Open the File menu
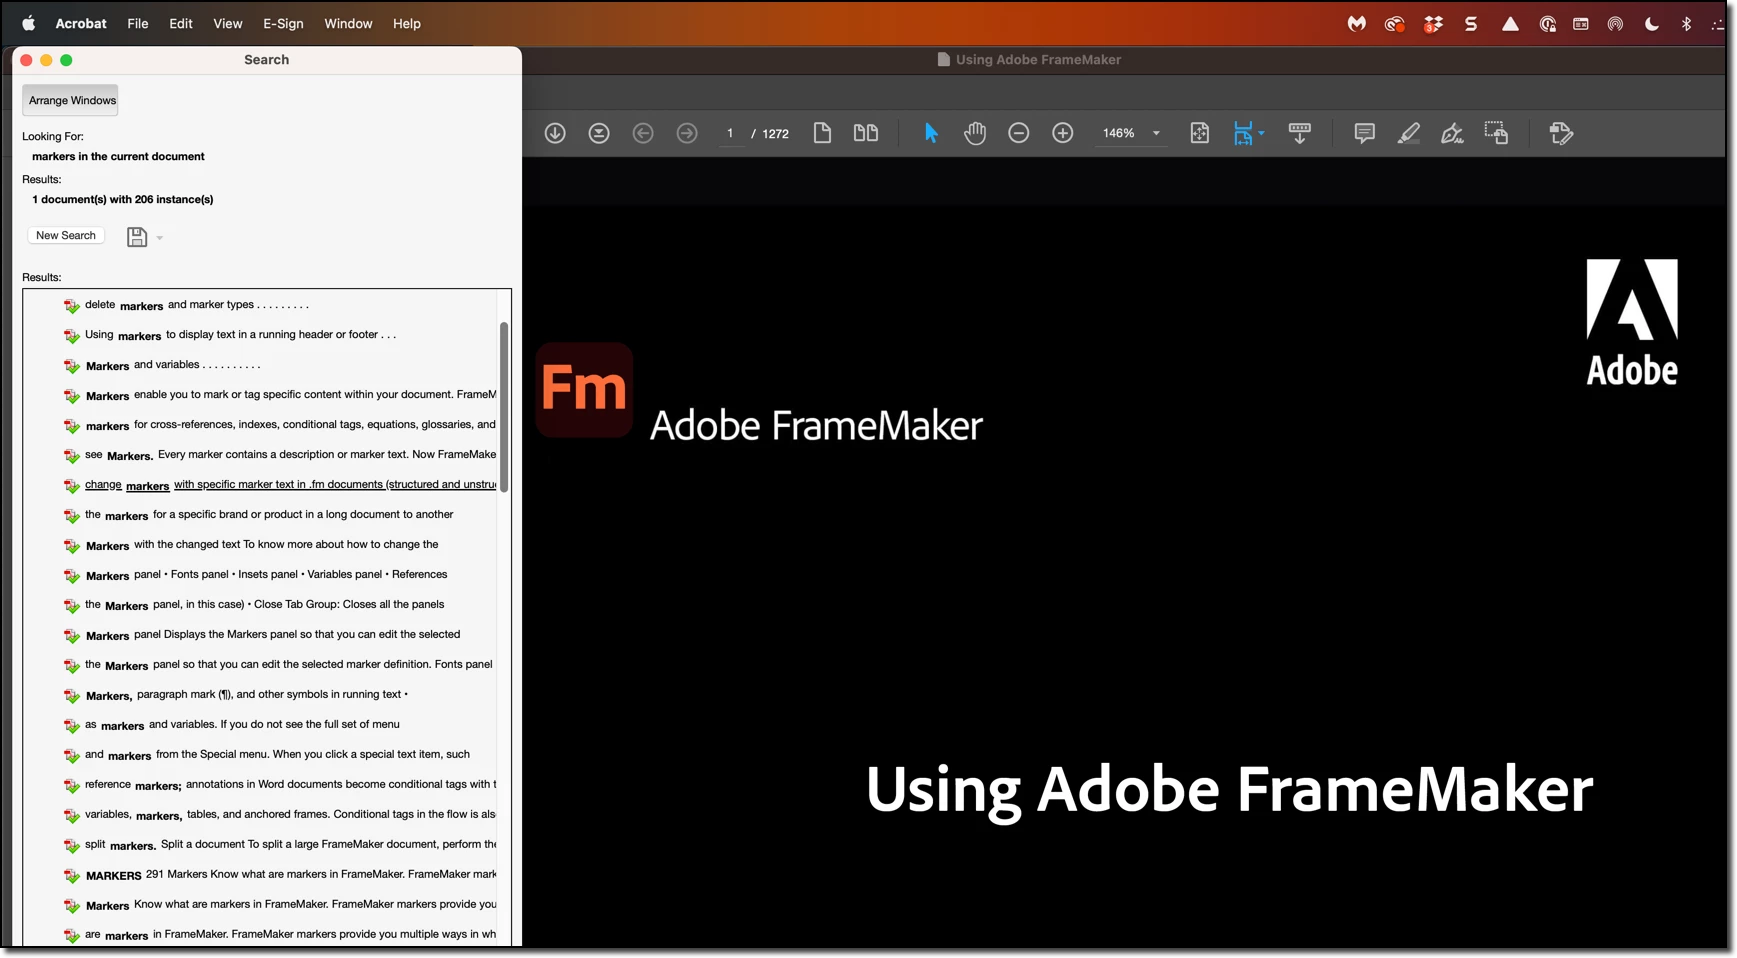Image resolution: width=1737 pixels, height=958 pixels. click(138, 23)
